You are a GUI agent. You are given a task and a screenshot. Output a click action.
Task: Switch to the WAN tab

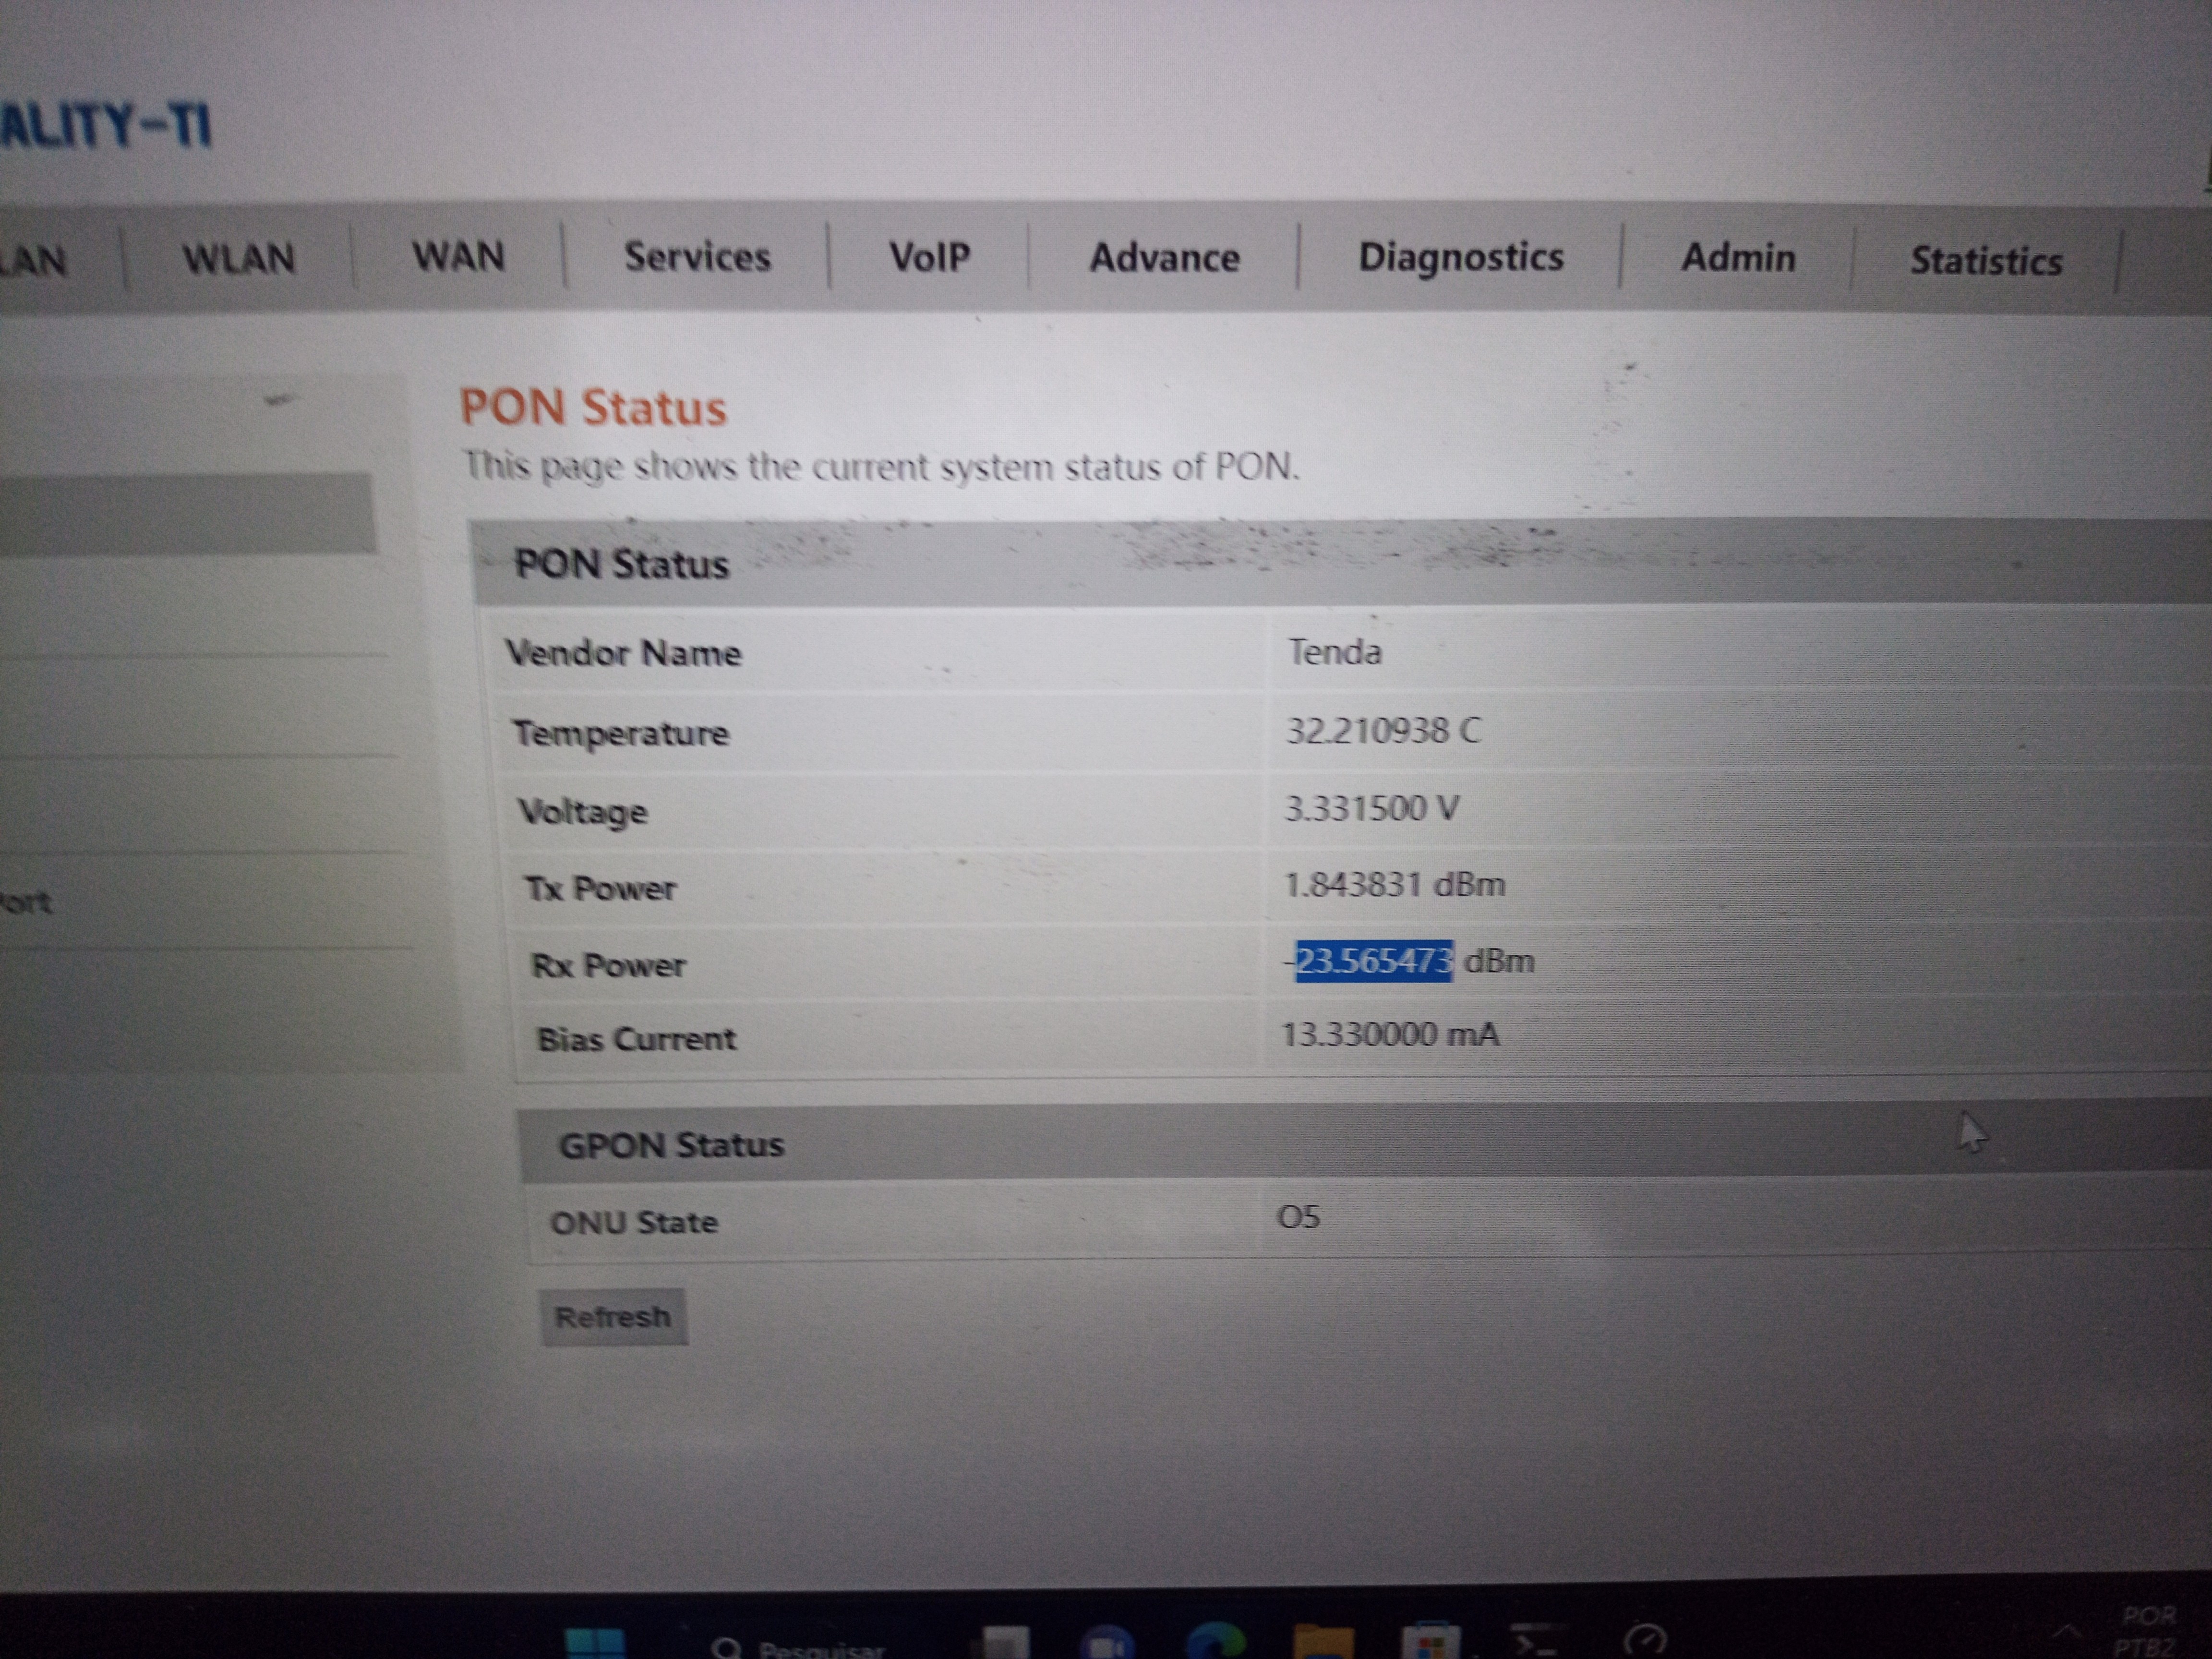459,257
